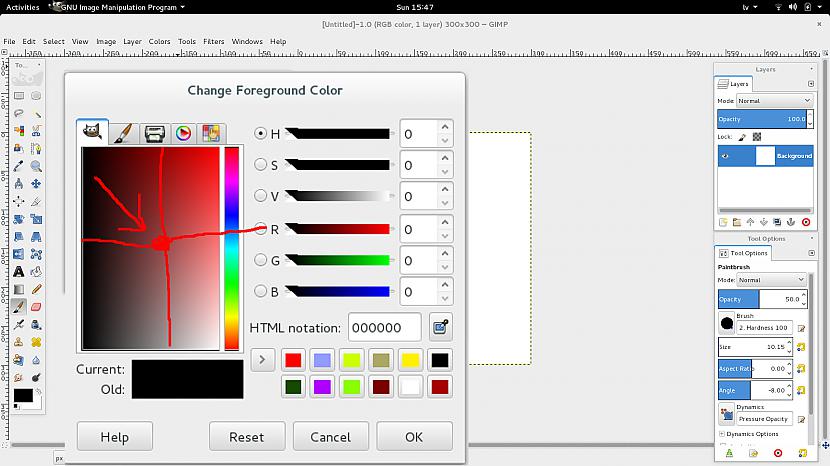Click the Green channel slider
830x466 pixels.
pyautogui.click(x=339, y=260)
